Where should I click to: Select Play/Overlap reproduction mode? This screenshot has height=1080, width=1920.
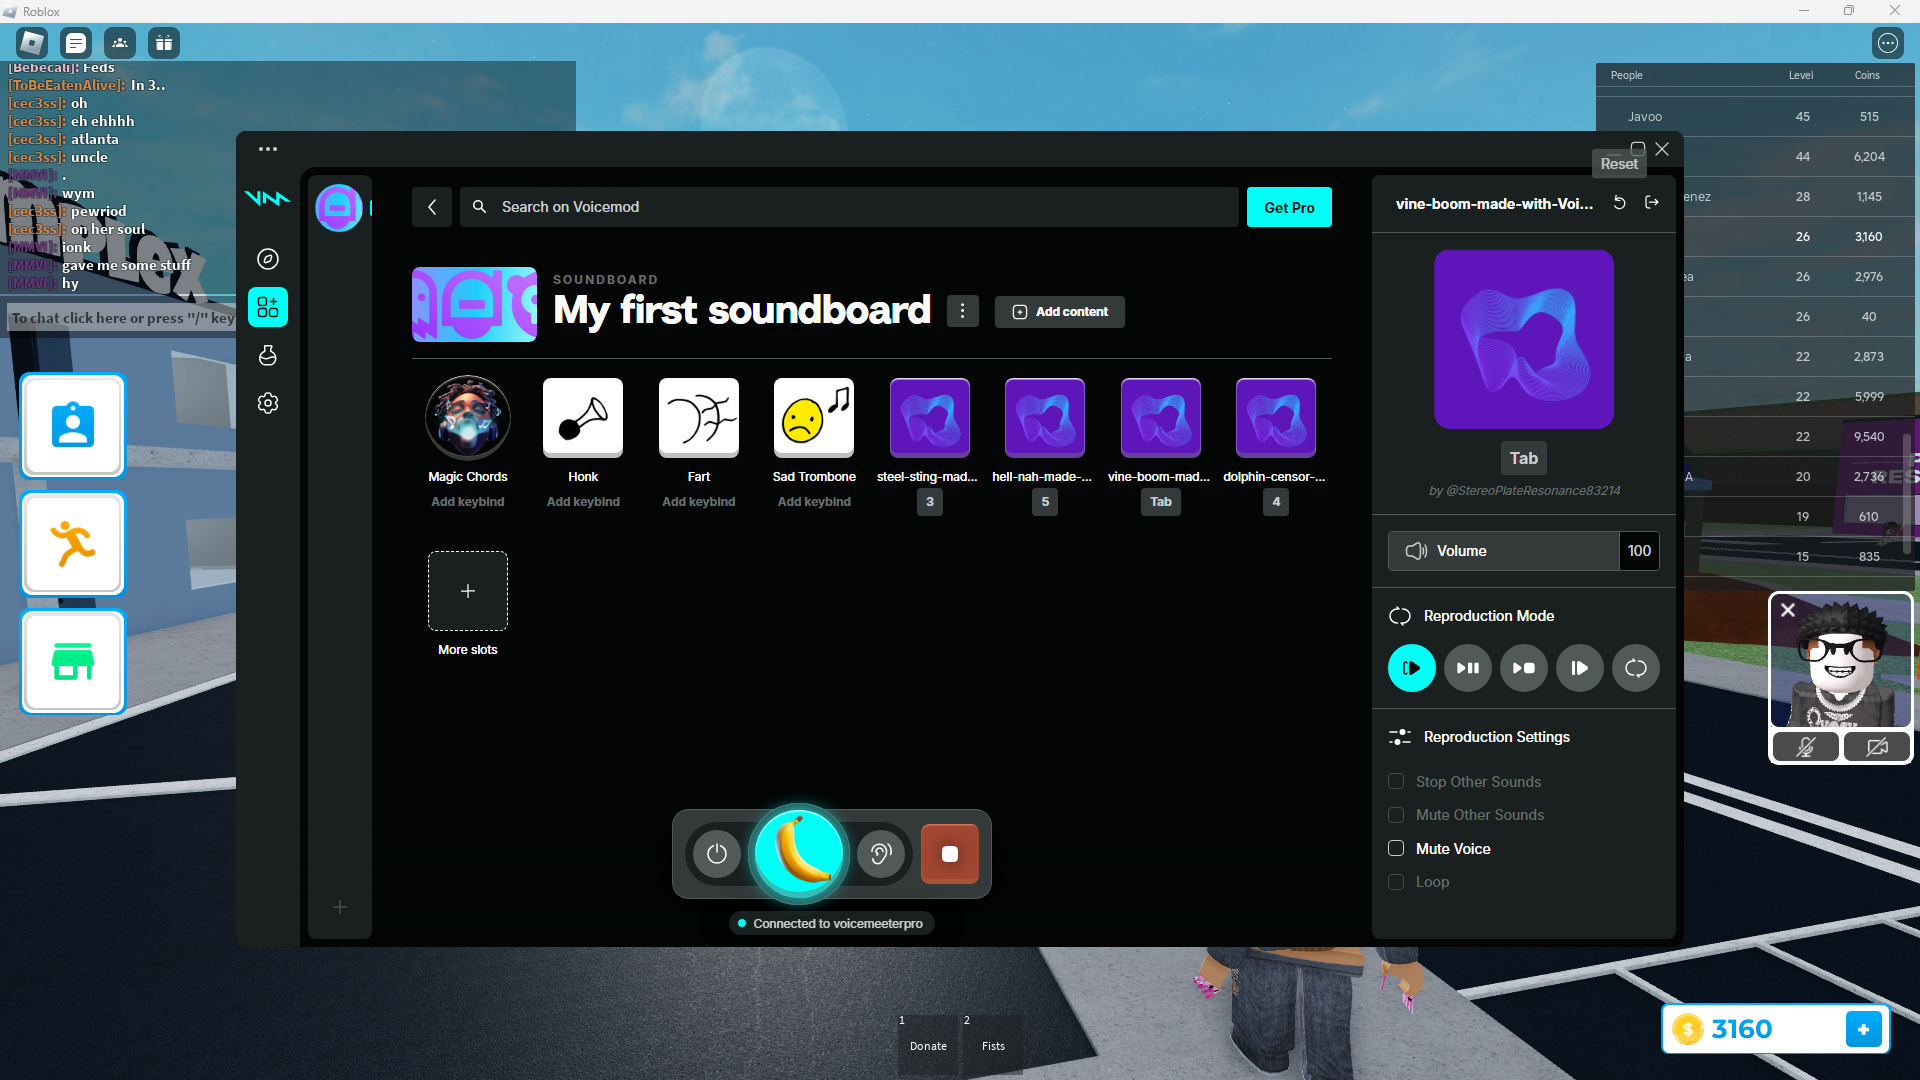click(x=1580, y=668)
